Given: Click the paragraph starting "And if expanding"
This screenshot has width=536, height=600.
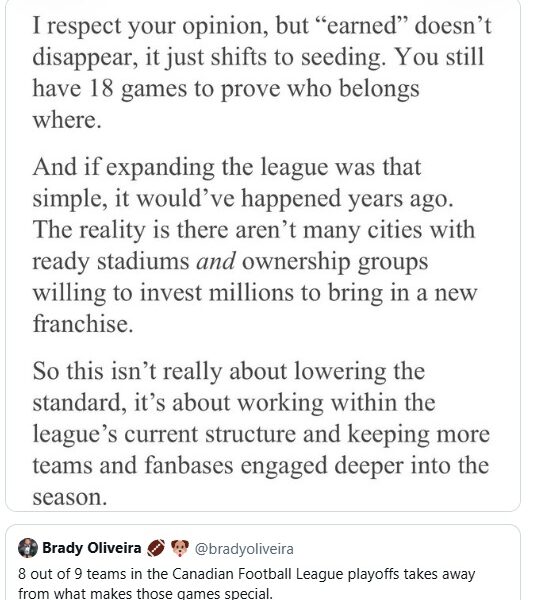Looking at the screenshot, I should coord(255,245).
